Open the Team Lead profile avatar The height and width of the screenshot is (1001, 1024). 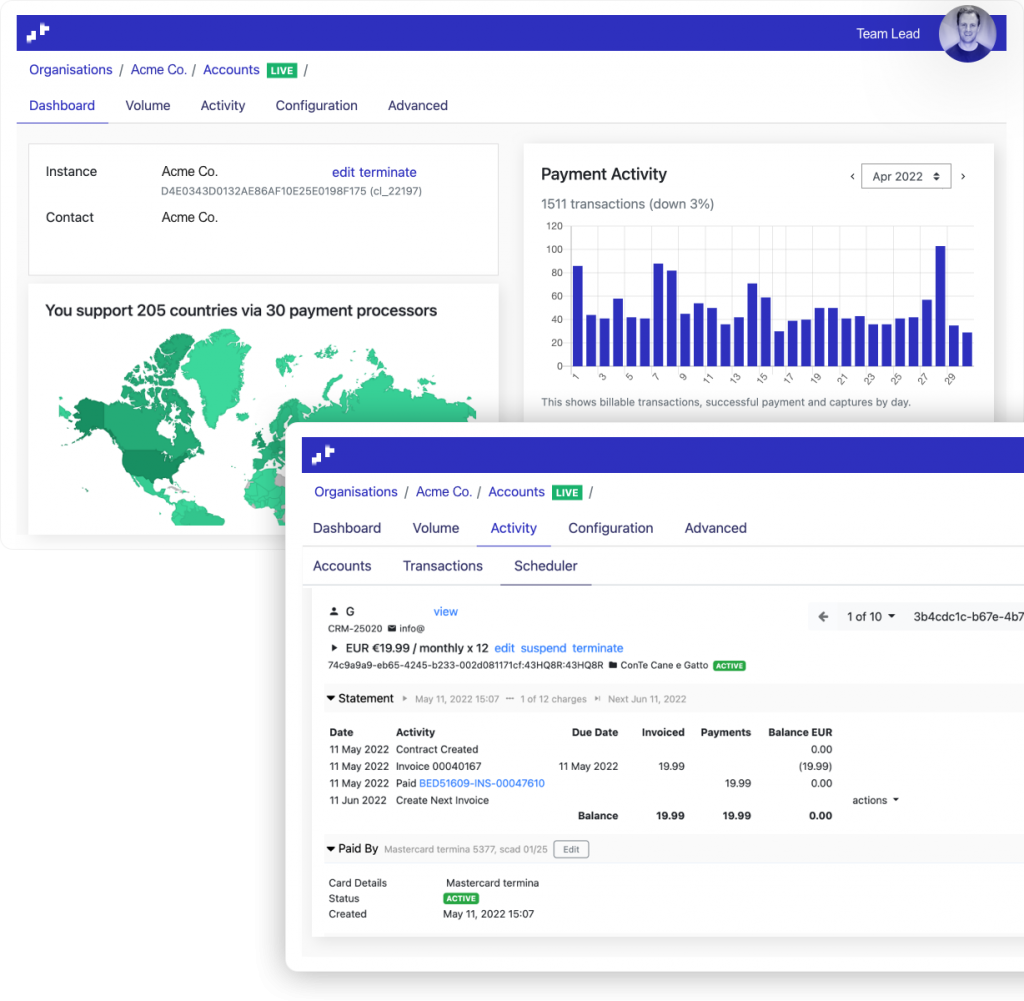967,34
